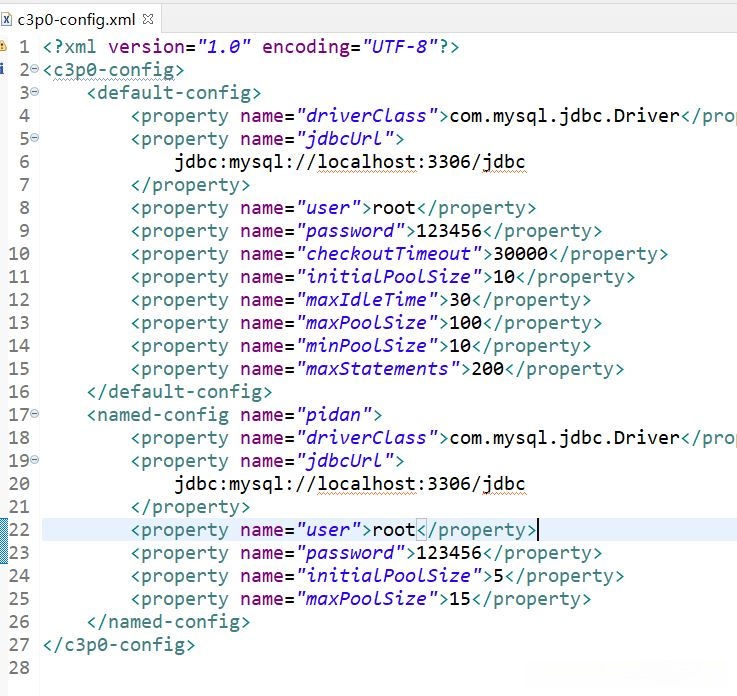This screenshot has width=737, height=696.
Task: Collapse the default-config element at line 3
Action: point(35,92)
